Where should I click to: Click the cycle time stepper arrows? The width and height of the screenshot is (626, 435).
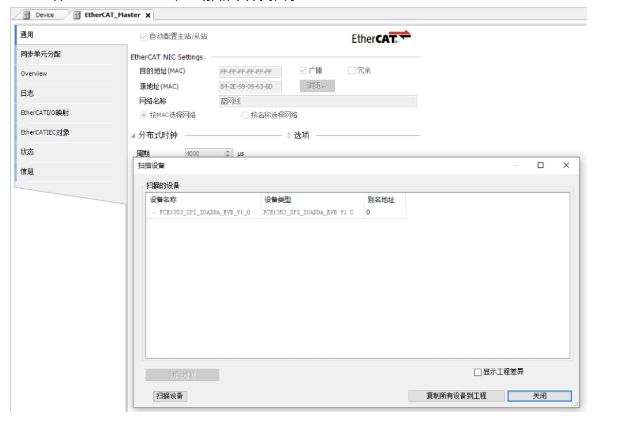(x=228, y=153)
